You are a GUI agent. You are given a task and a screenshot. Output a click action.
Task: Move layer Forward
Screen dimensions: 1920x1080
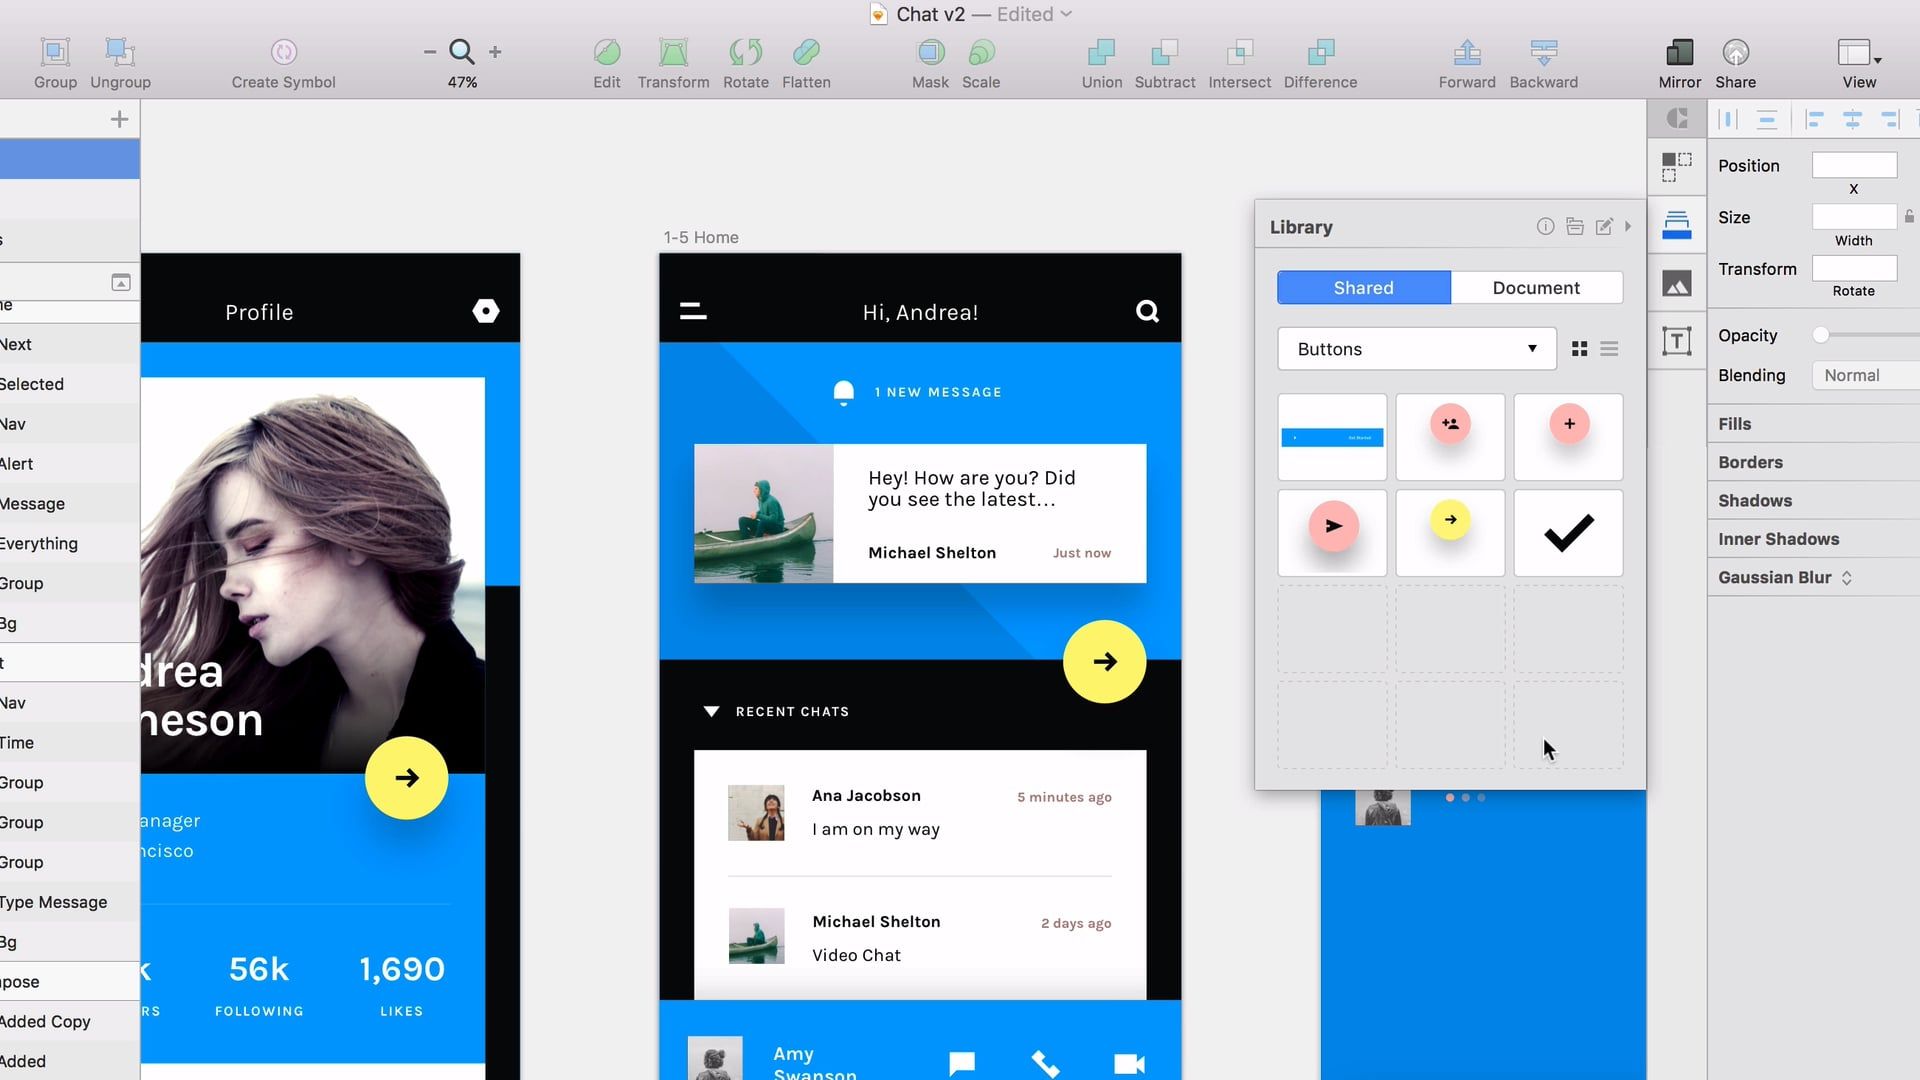click(1467, 52)
